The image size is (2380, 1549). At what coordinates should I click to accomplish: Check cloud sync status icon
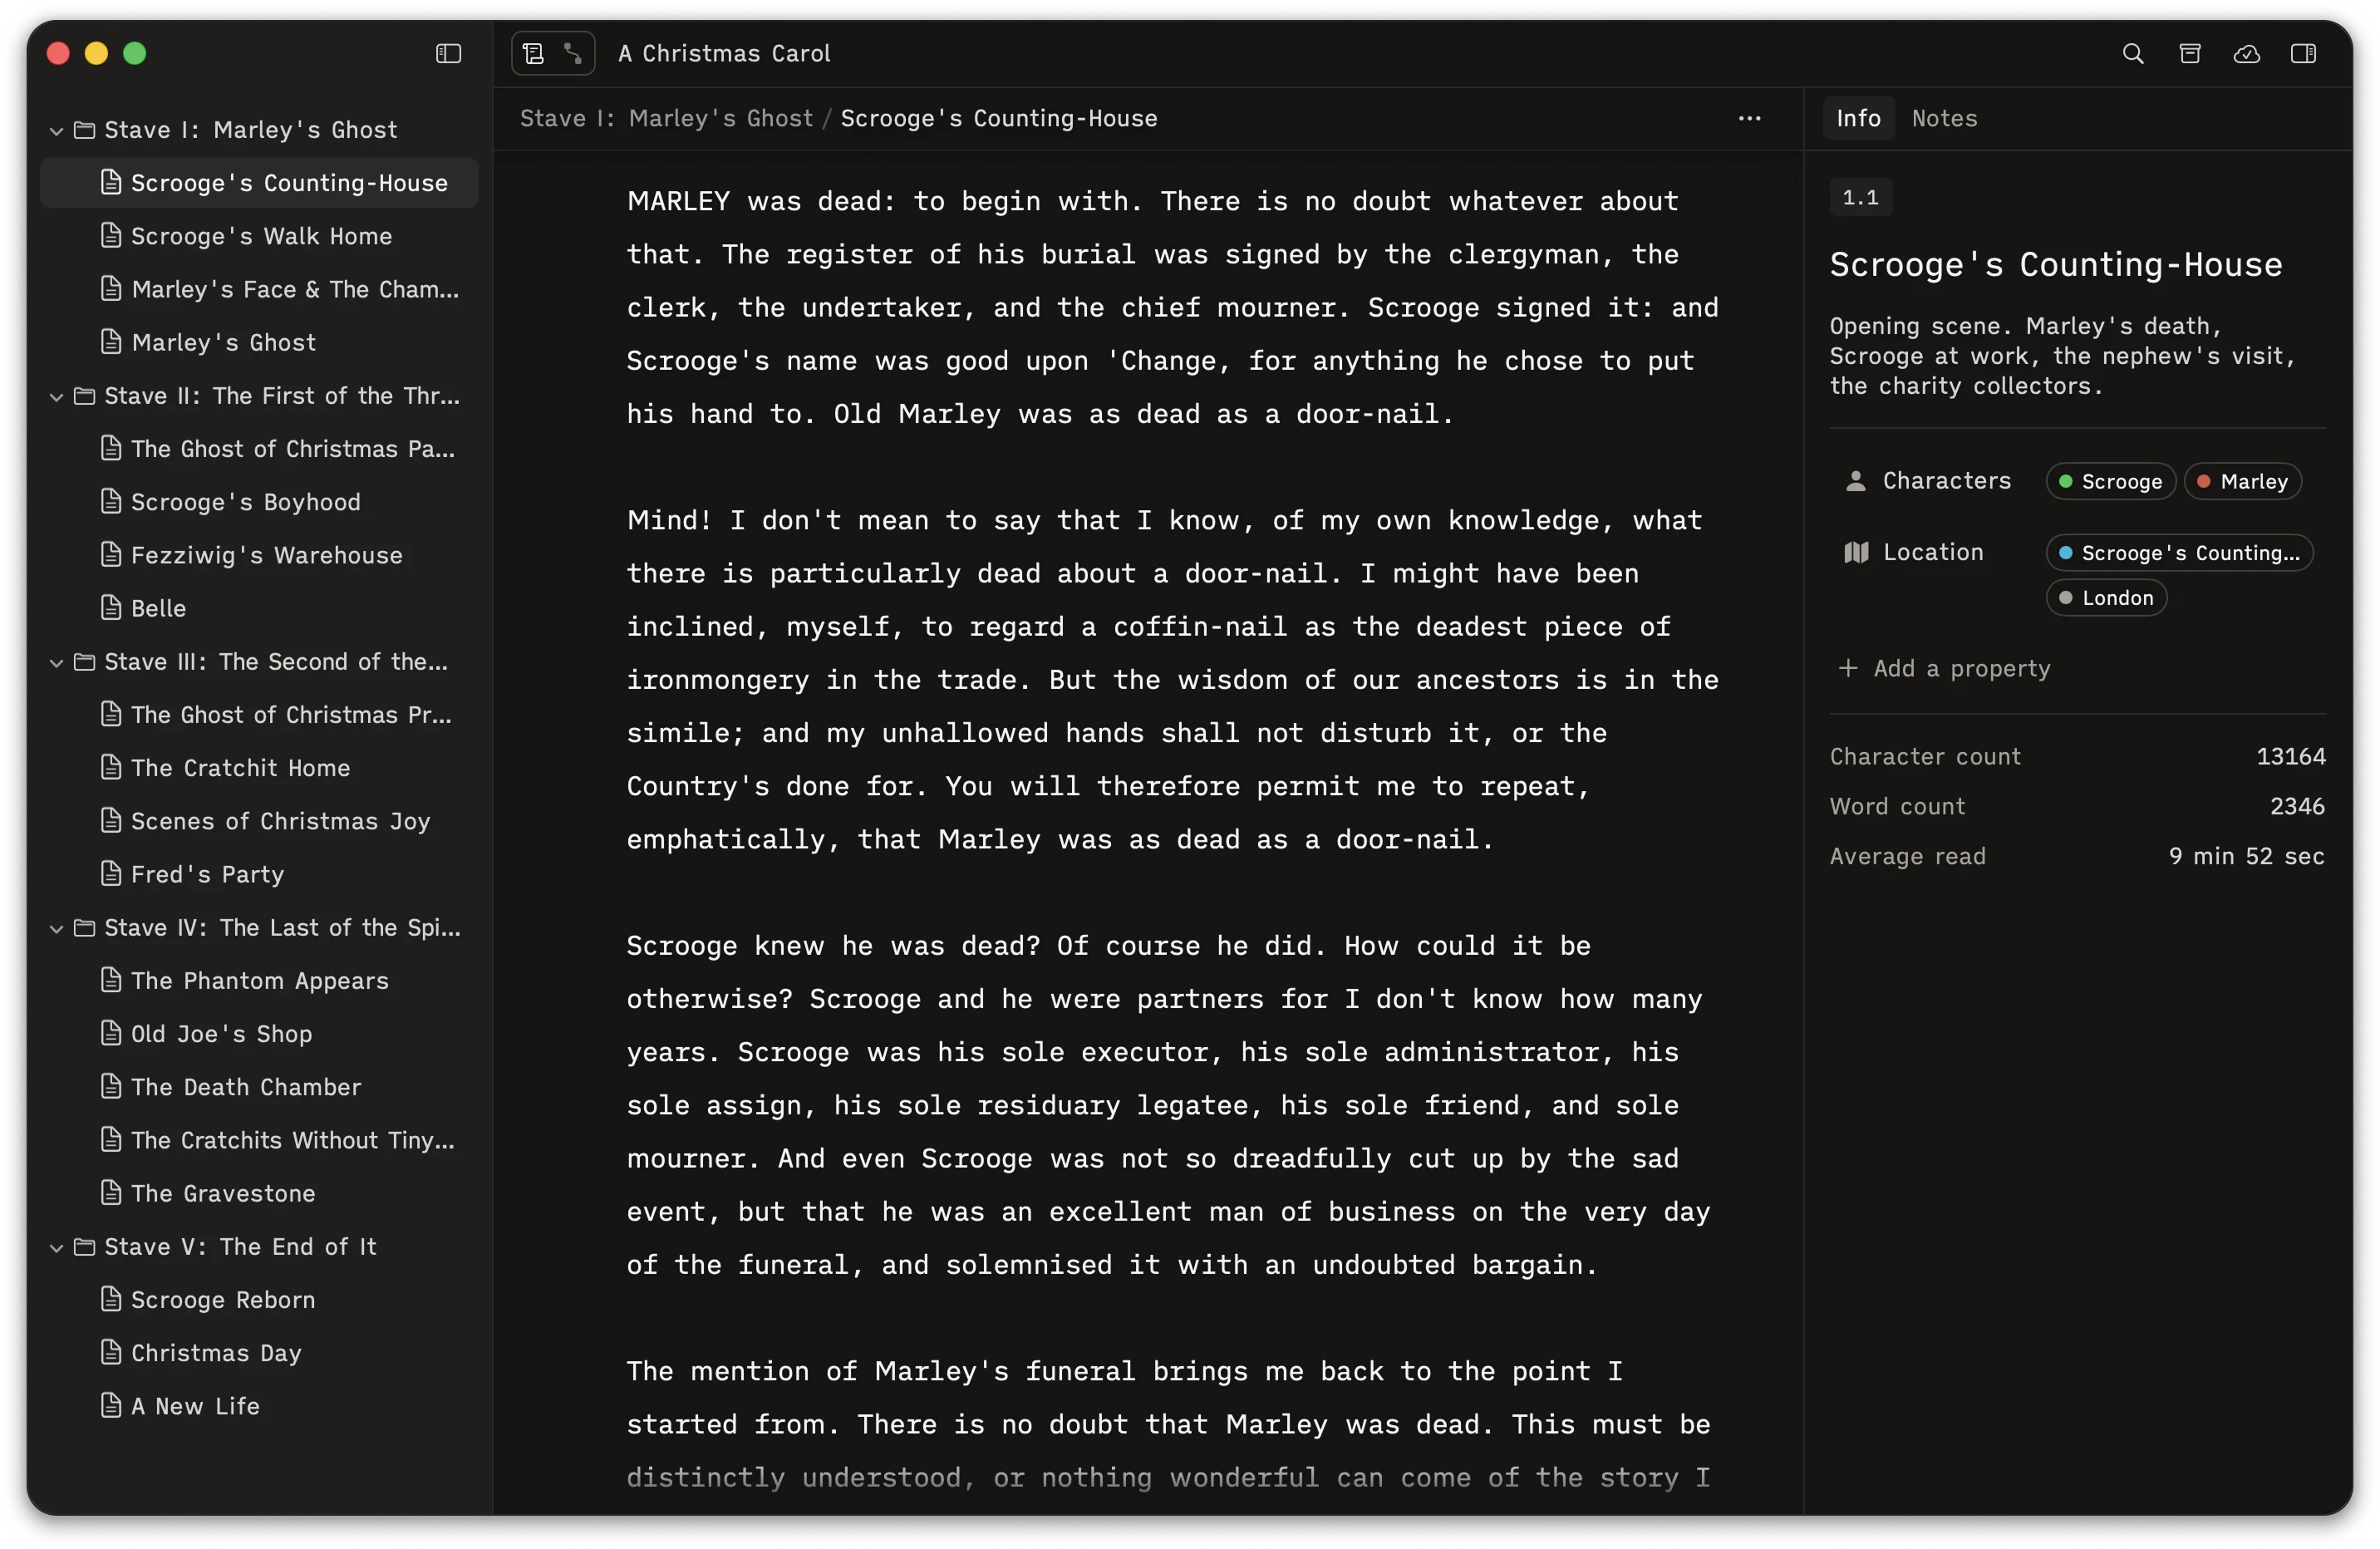(x=2247, y=53)
